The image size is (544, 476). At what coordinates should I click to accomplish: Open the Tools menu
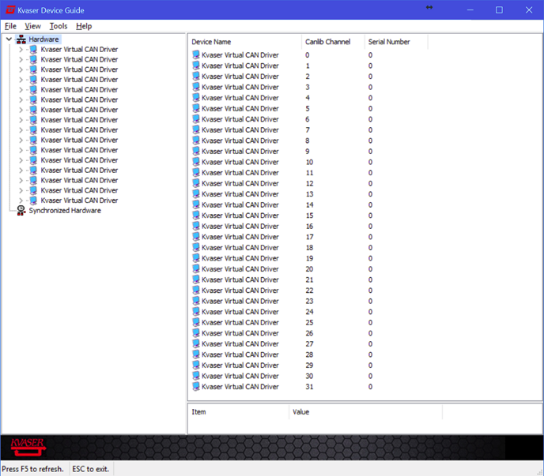[58, 26]
